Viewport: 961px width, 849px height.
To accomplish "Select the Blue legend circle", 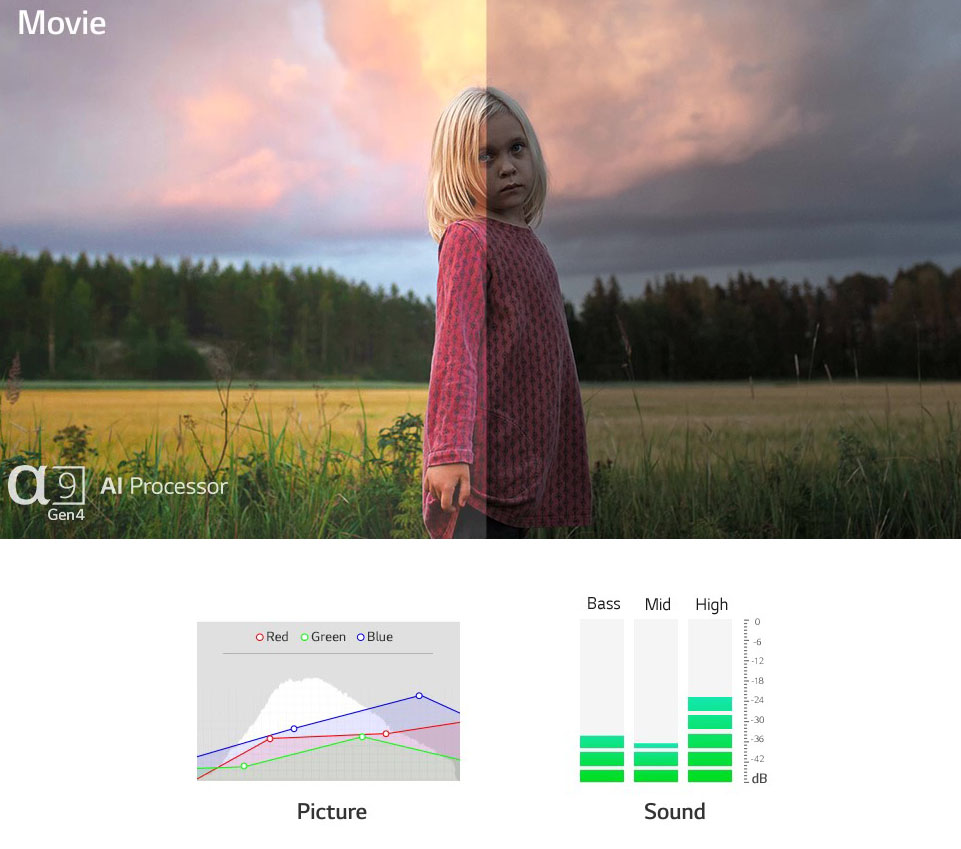I will pyautogui.click(x=360, y=637).
